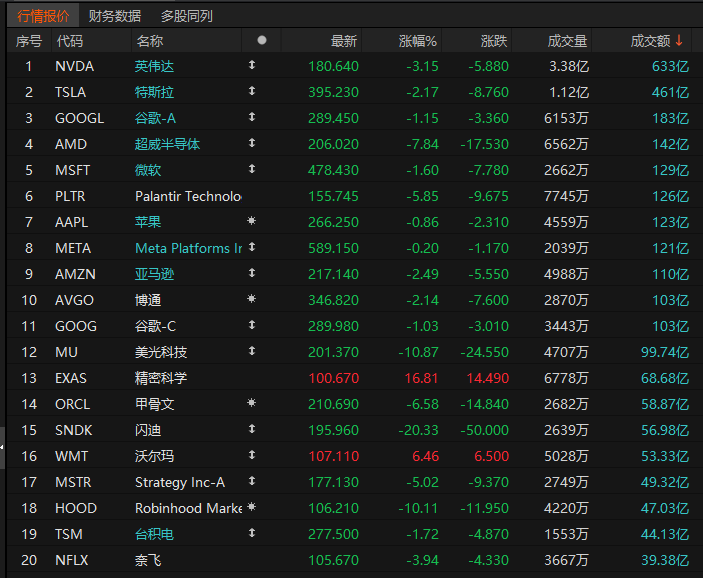Screen dimensions: 703x578
Task: Select the 谷歌-C name cell
Action: pos(156,326)
